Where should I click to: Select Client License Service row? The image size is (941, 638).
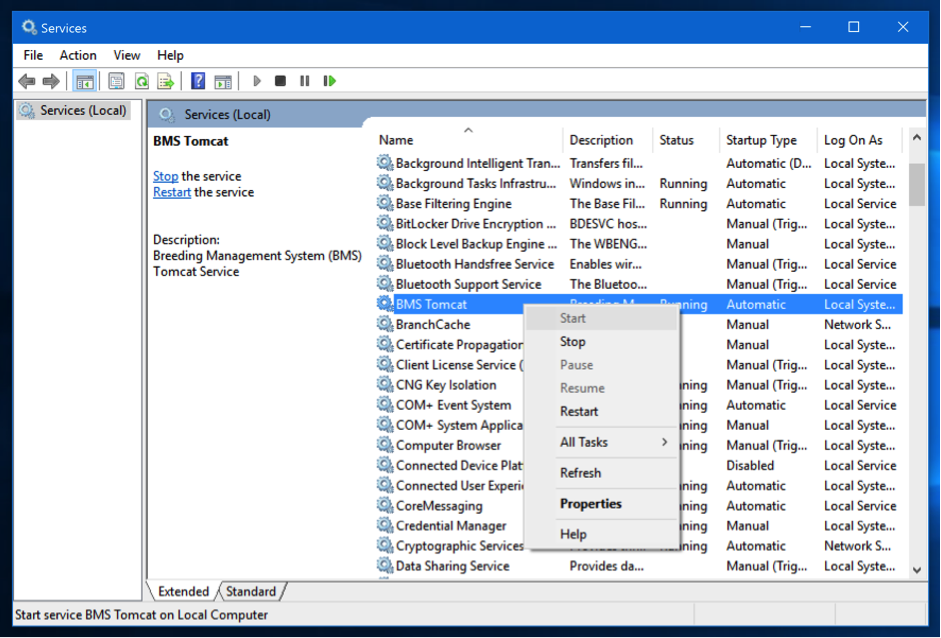(459, 365)
